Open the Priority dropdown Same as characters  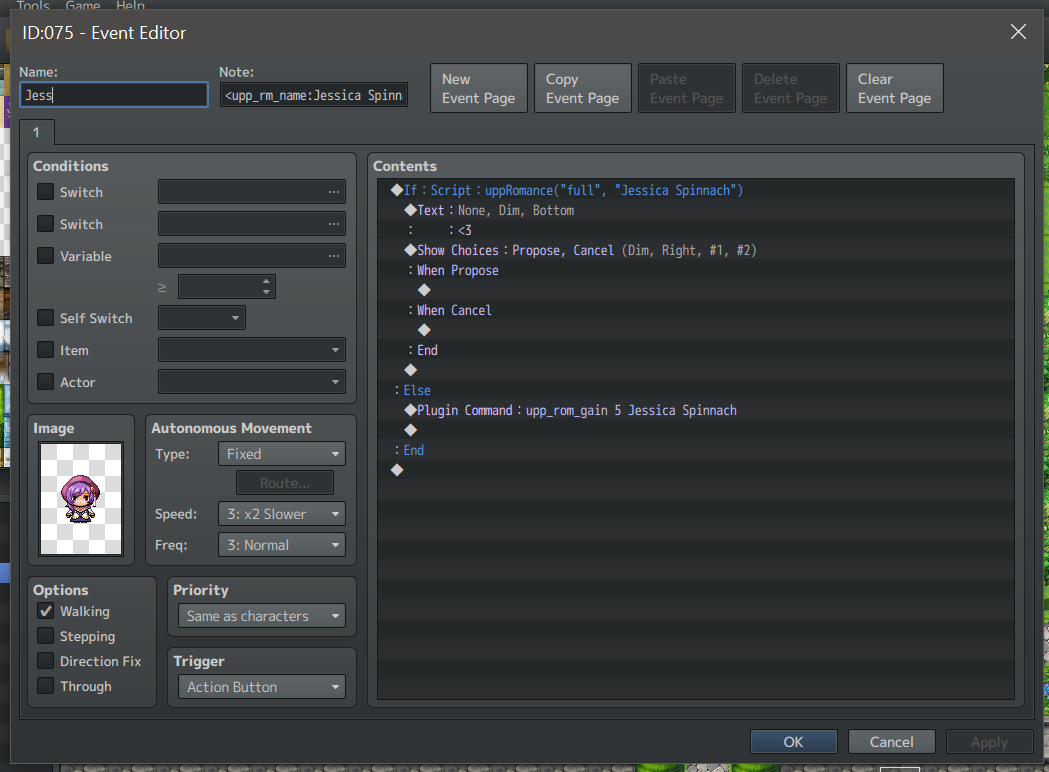coord(262,616)
